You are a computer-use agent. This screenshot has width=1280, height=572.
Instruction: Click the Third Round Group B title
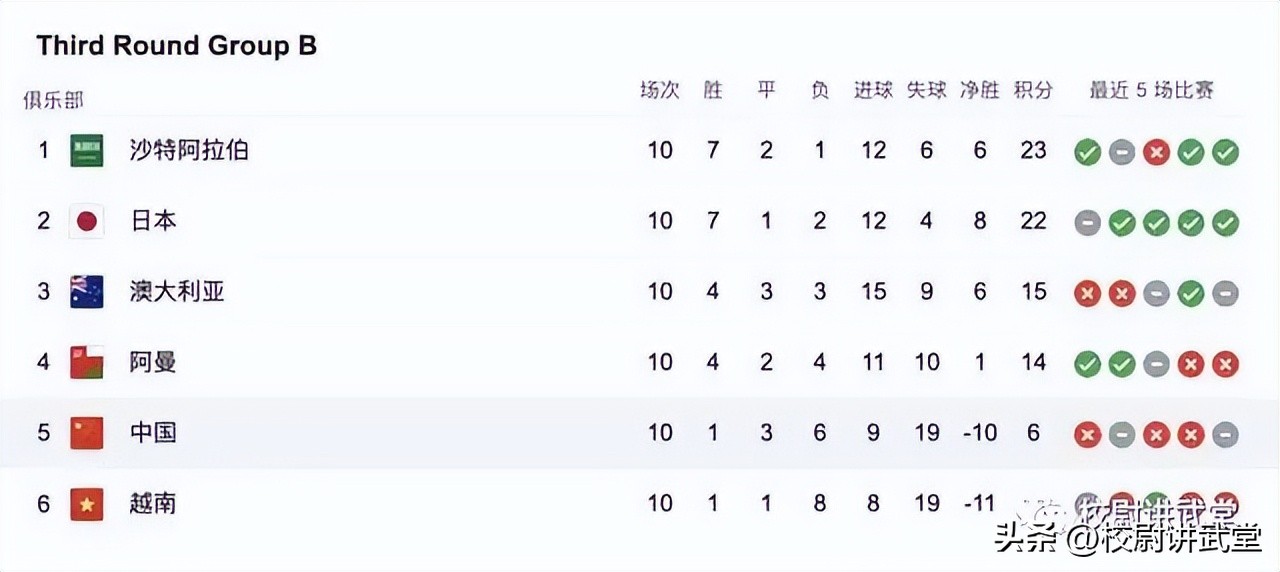tap(177, 45)
